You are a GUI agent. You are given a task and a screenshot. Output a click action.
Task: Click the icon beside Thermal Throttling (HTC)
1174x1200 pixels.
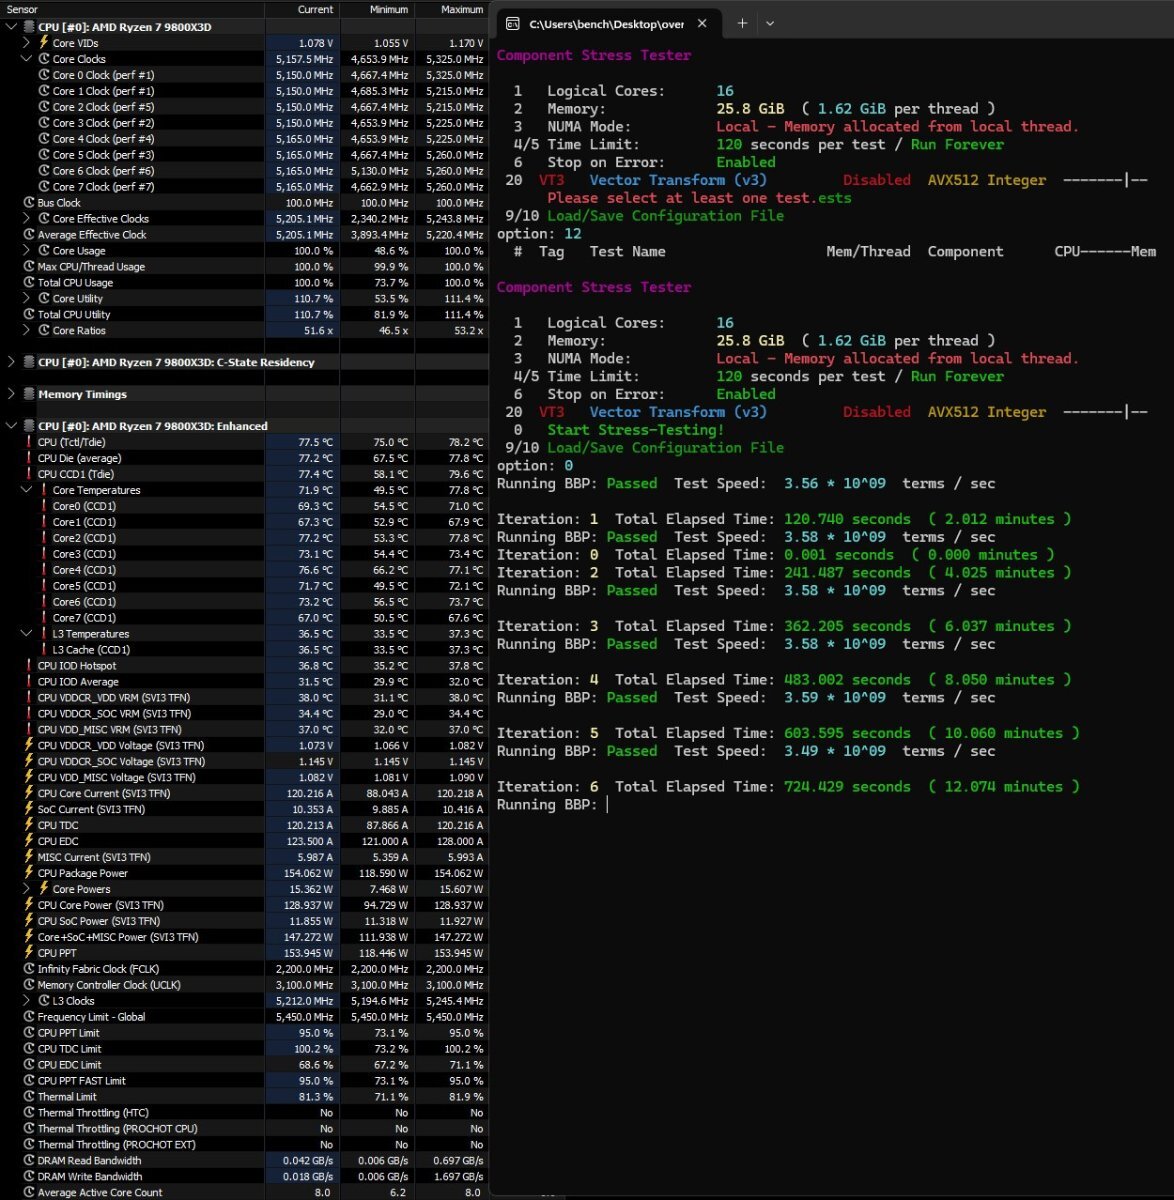coord(29,1113)
